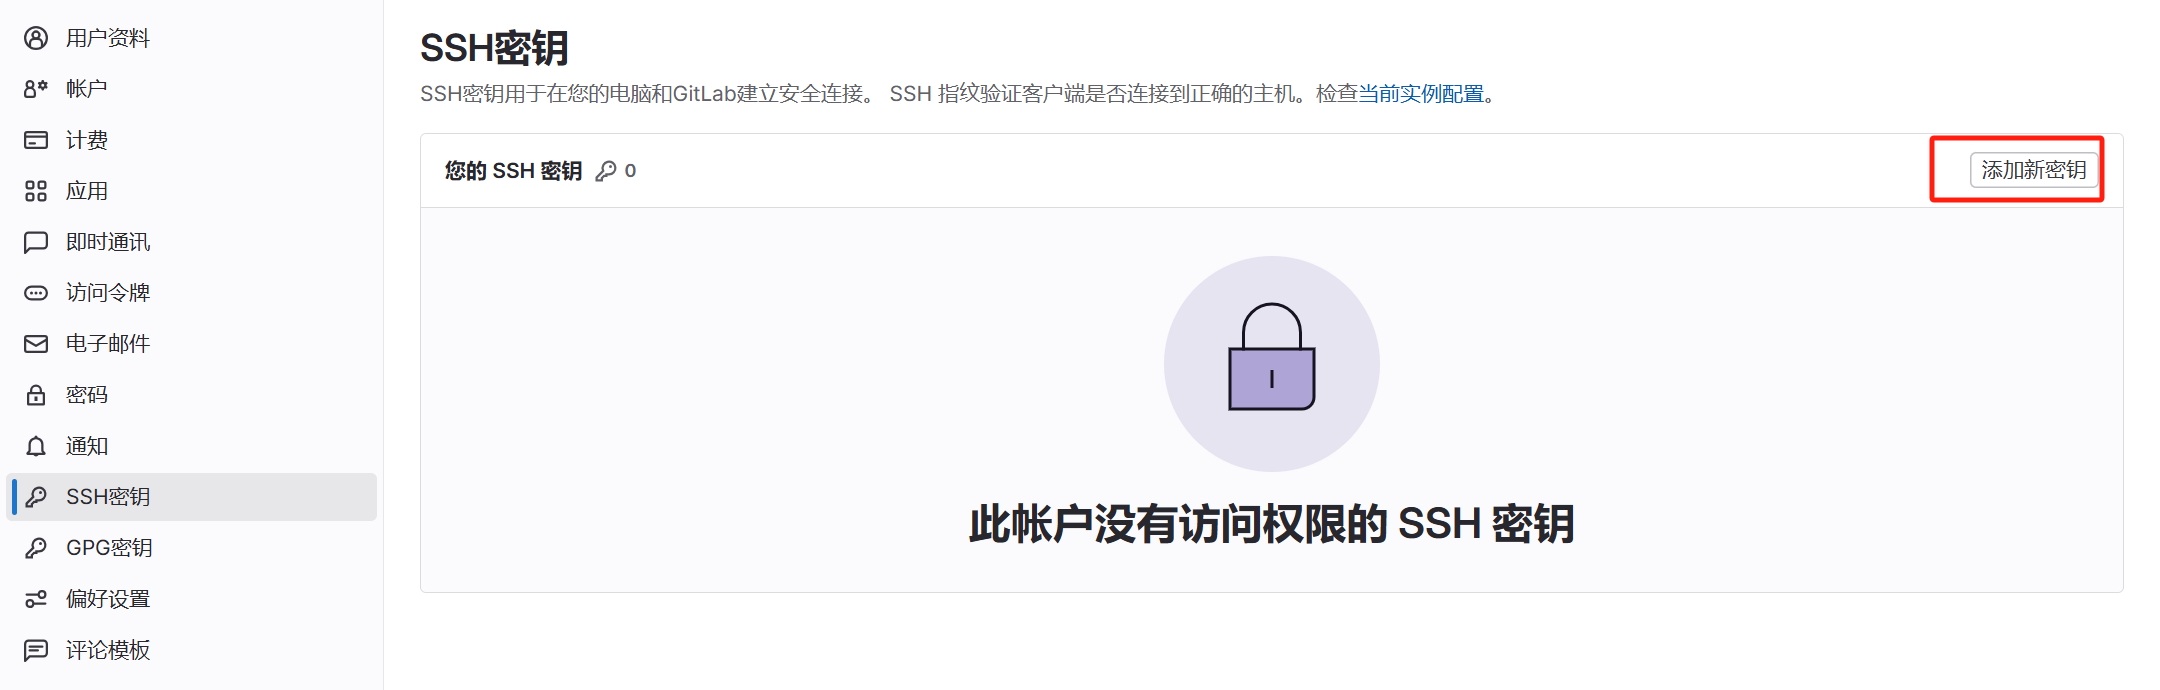Open the 帐户 account icon
2160x690 pixels.
pos(36,89)
